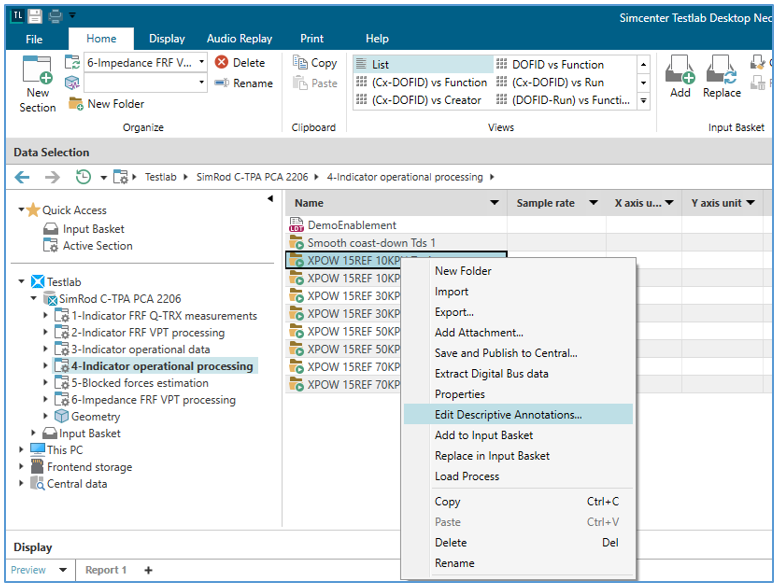Collapse the left navigation pane arrow
778x588 pixels.
click(x=269, y=199)
